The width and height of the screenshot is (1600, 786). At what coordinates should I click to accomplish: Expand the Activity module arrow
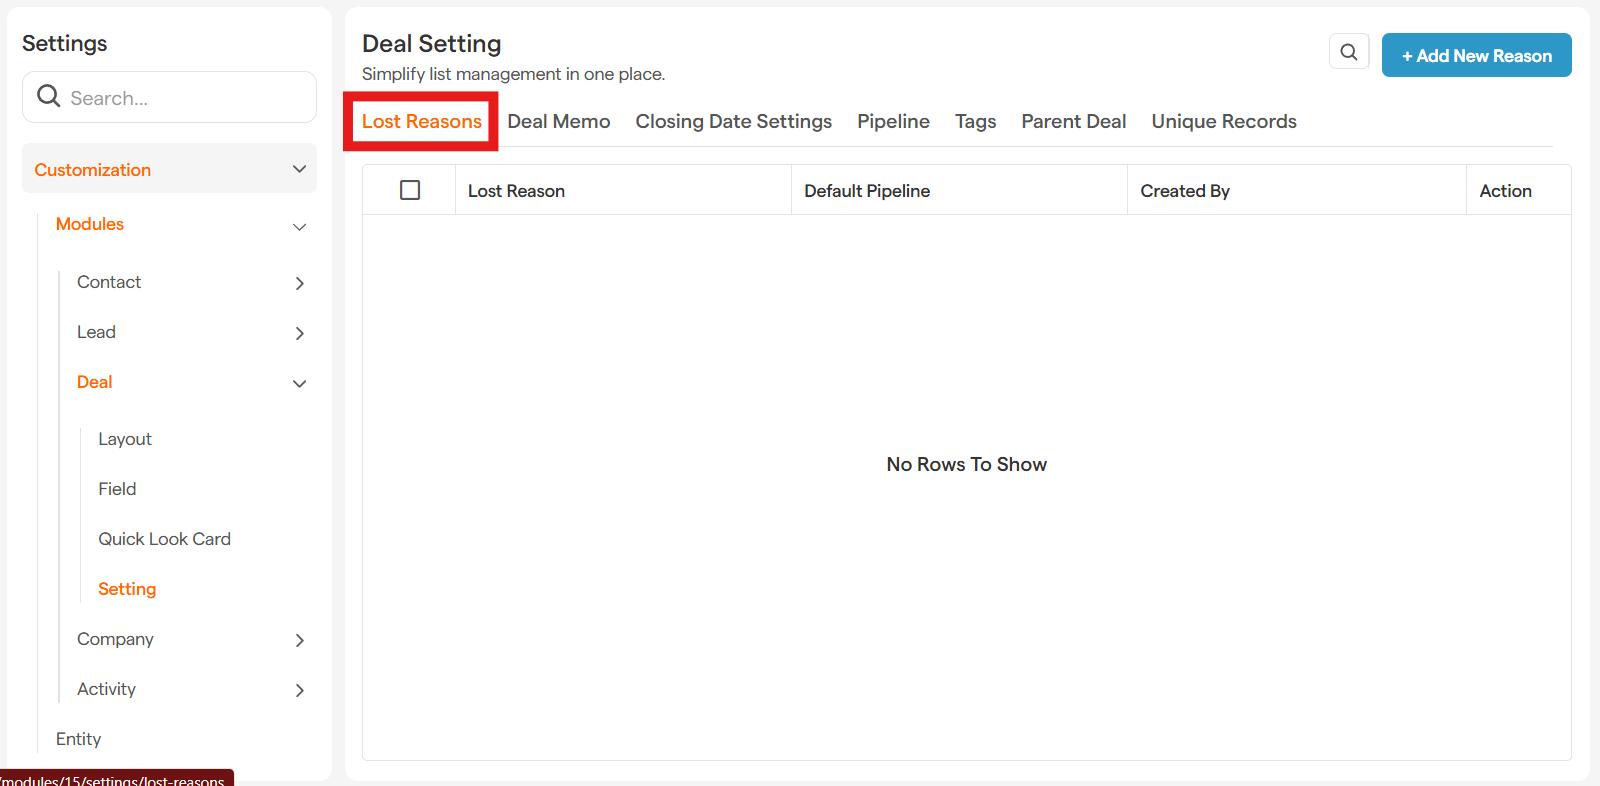click(299, 690)
